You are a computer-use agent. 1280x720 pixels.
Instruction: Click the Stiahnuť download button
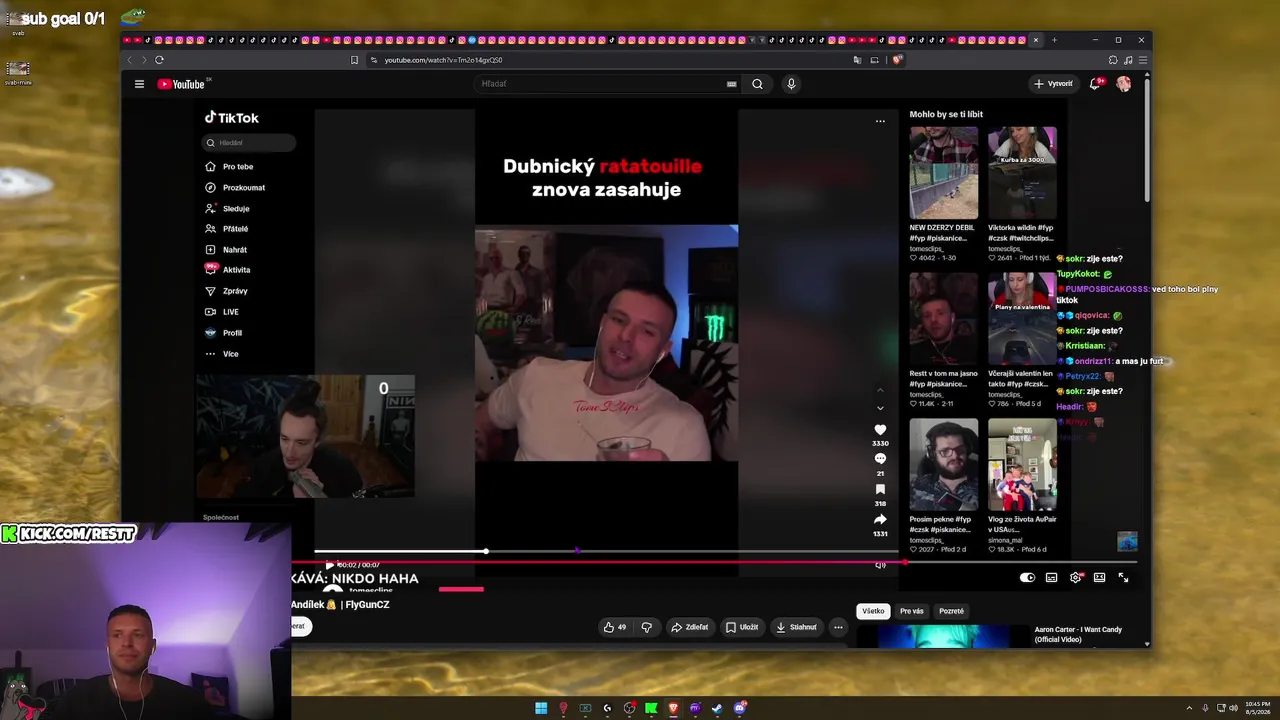(x=797, y=627)
